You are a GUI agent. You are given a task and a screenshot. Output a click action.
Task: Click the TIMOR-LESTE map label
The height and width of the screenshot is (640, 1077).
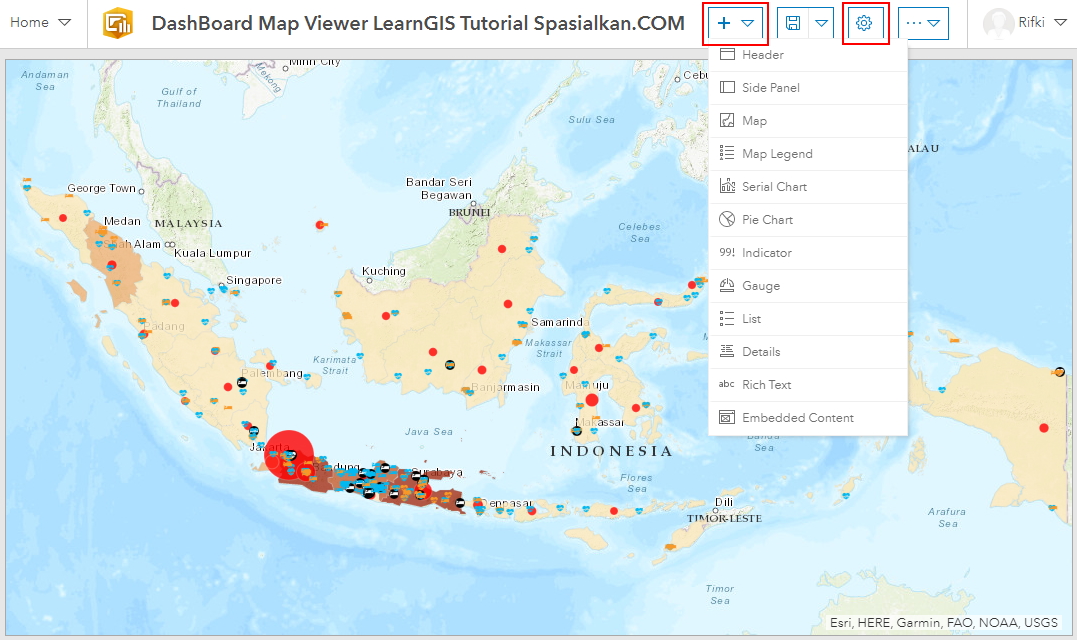coord(725,518)
